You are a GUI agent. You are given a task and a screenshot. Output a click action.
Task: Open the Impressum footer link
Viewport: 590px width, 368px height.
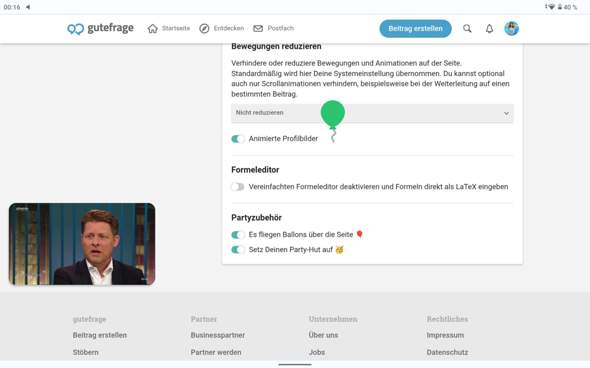point(445,335)
